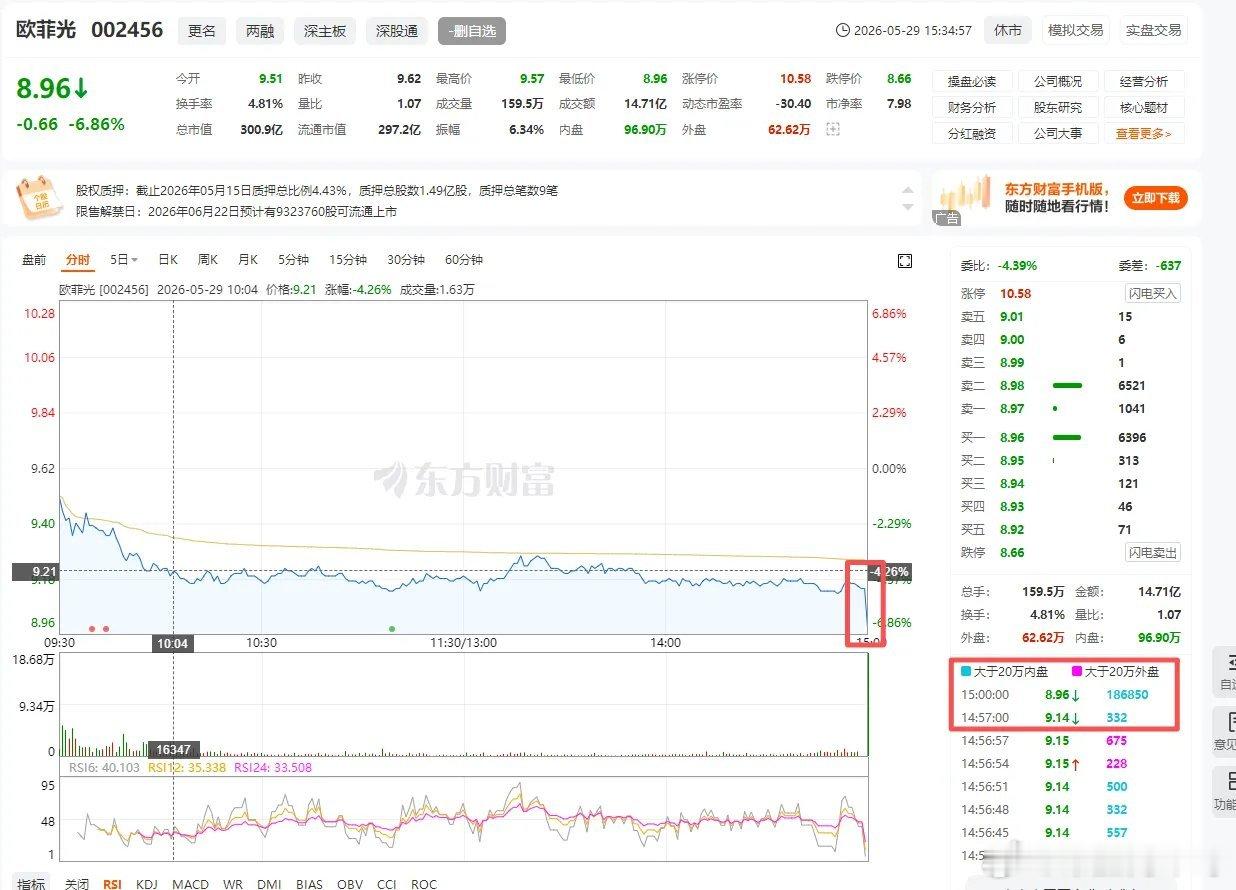Click the first red event dot on chart

pos(92,629)
